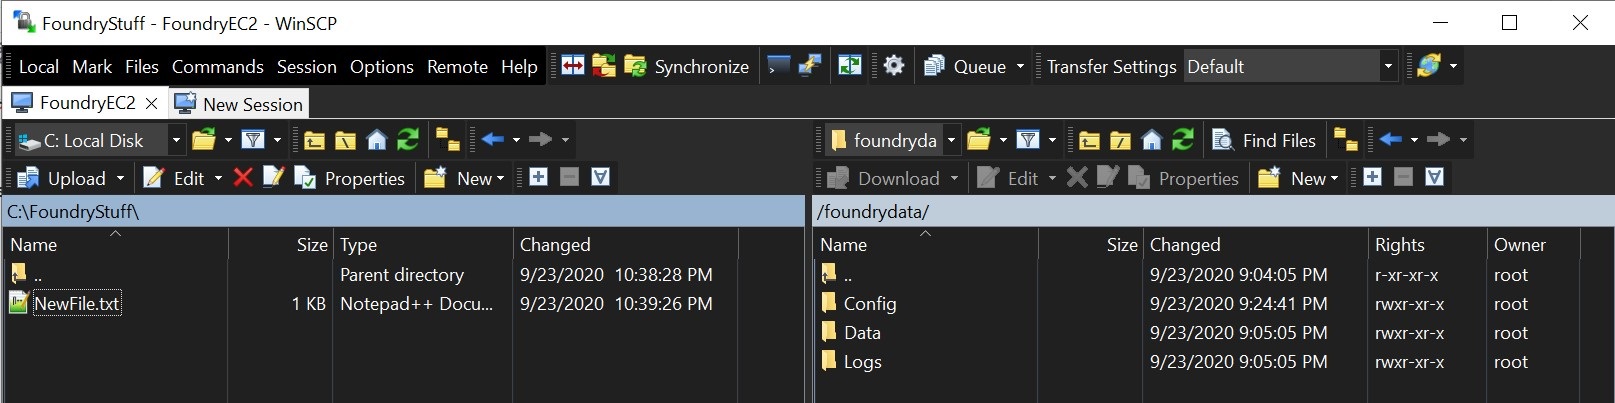1615x403 pixels.
Task: Expand the Queue dropdown arrow
Action: (1020, 66)
